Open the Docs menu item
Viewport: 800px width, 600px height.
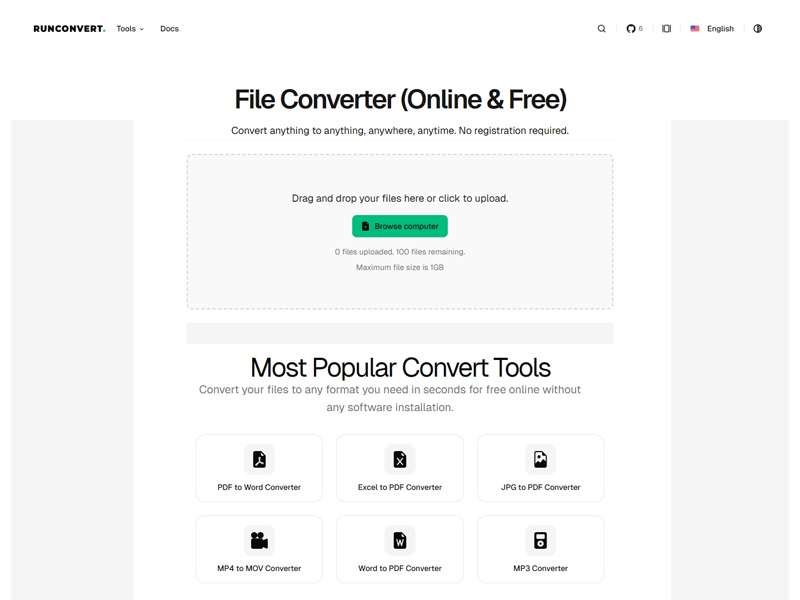click(169, 28)
